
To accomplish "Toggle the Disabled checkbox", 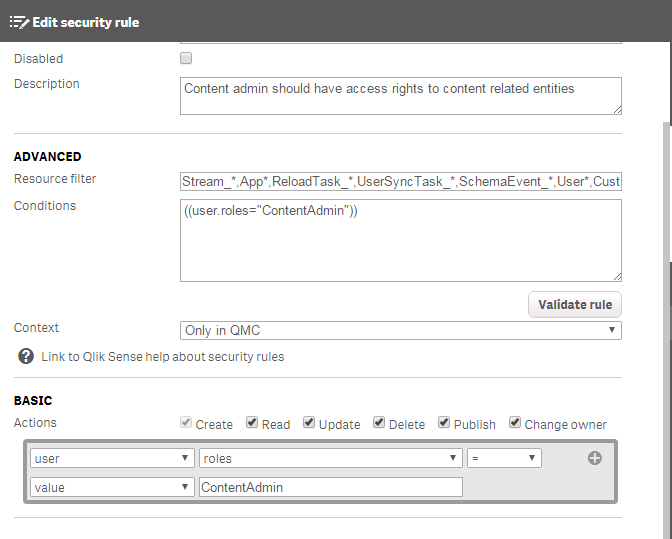I will (x=186, y=59).
